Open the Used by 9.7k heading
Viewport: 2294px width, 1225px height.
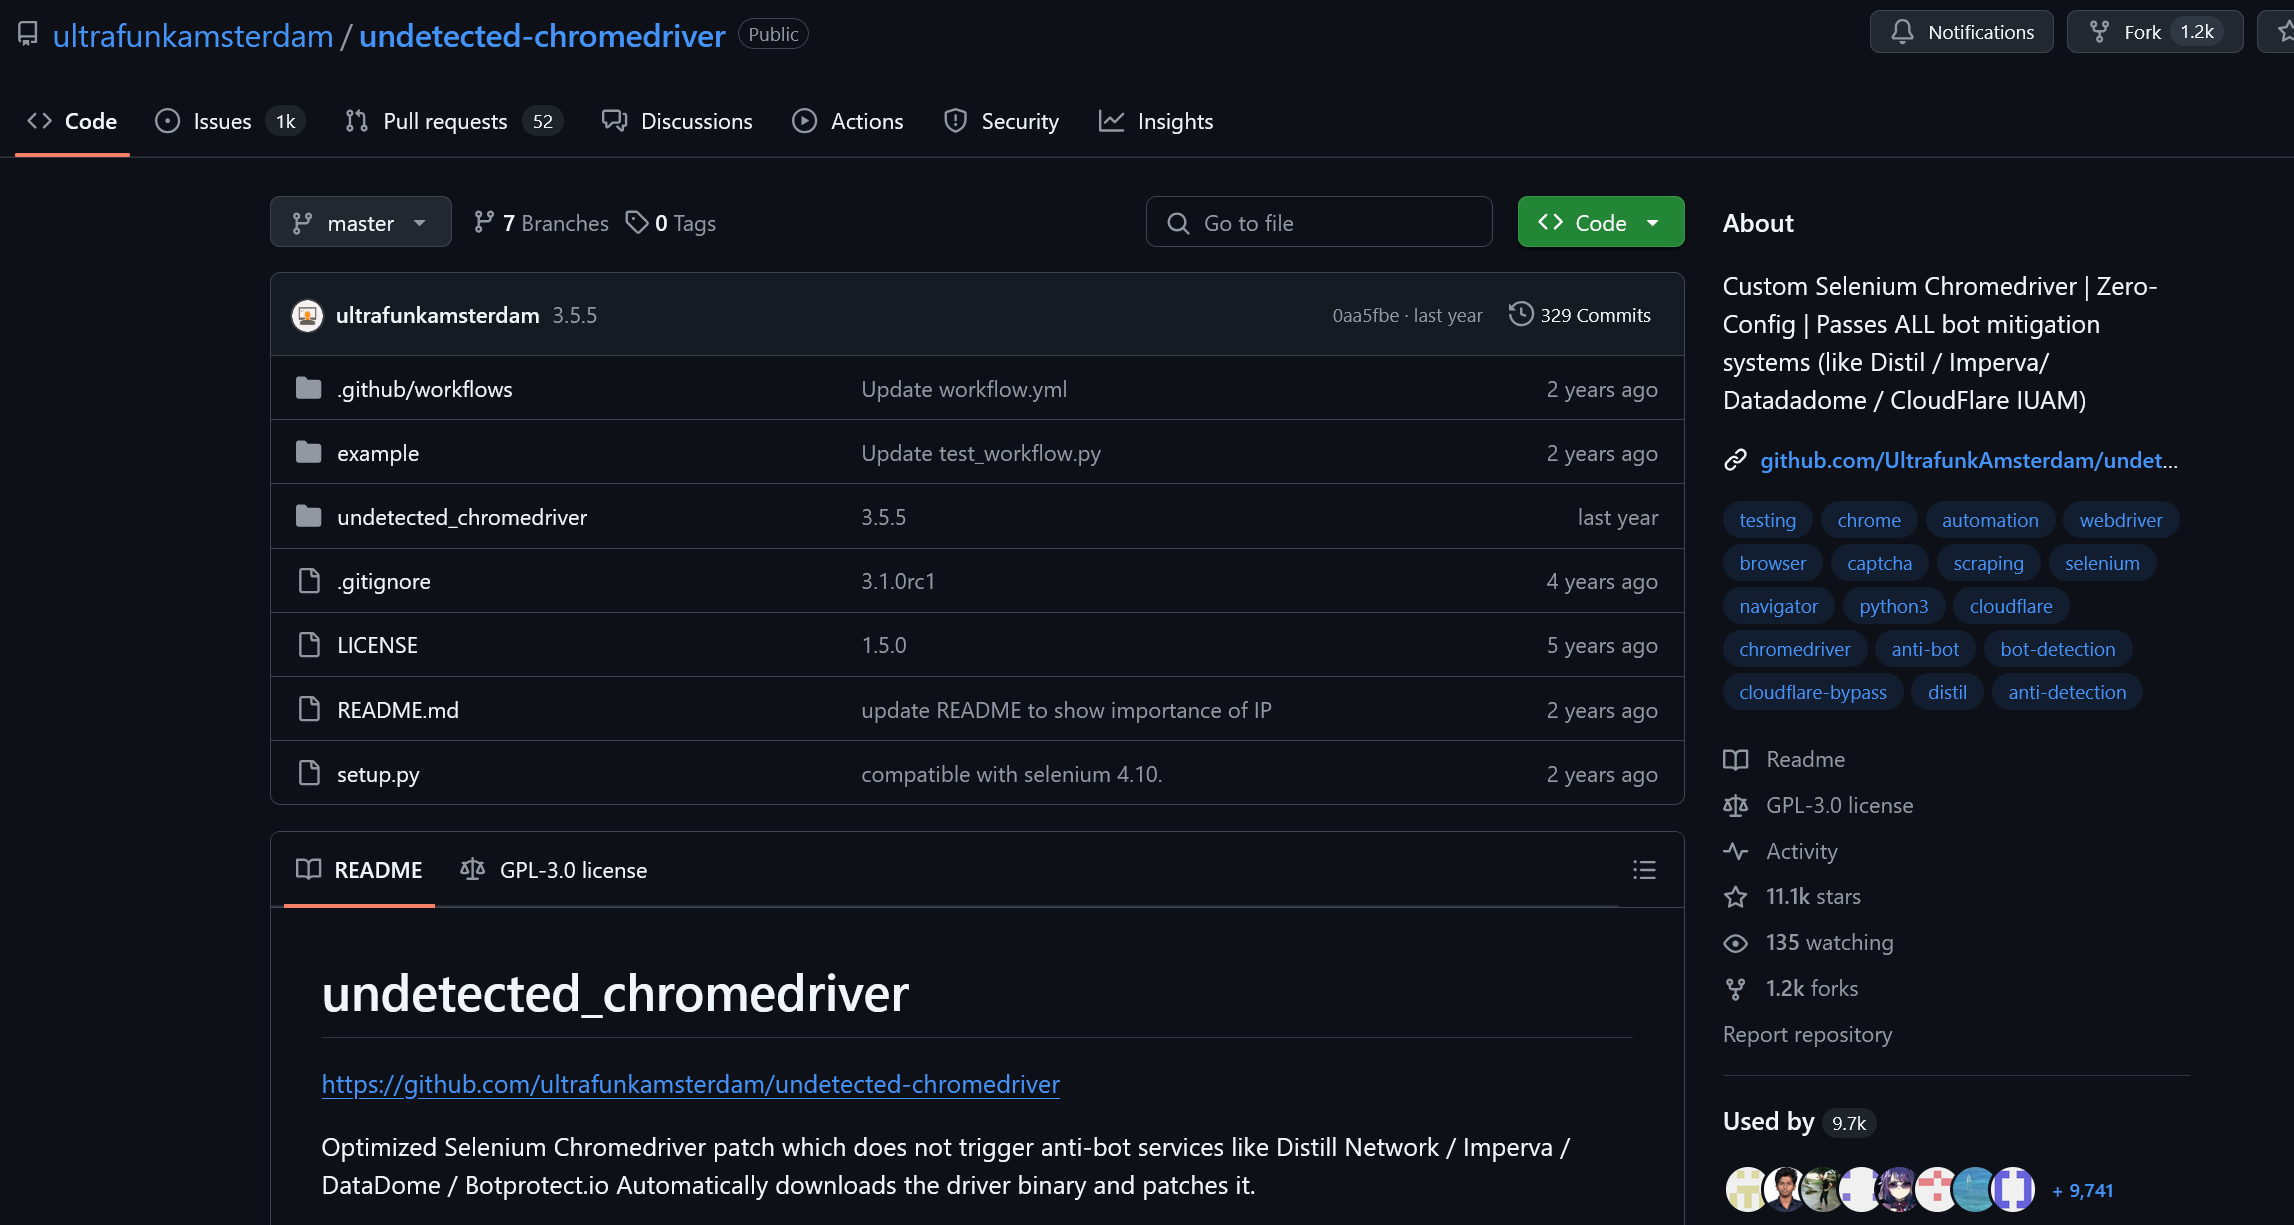click(1798, 1122)
